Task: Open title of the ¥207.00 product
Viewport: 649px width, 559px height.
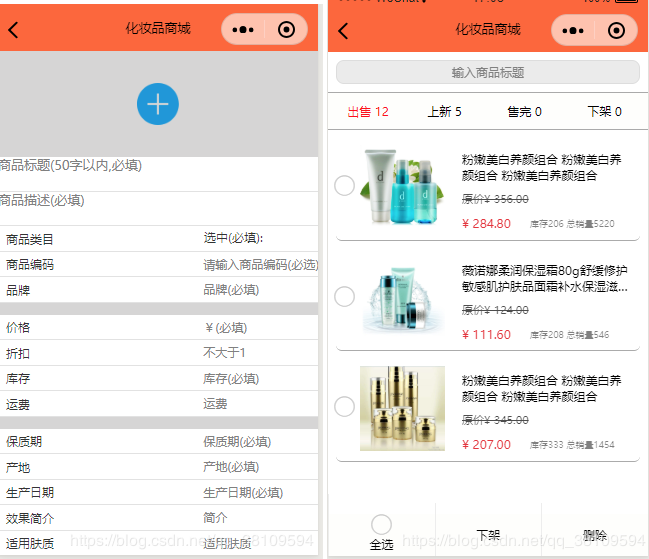Action: tap(541, 389)
